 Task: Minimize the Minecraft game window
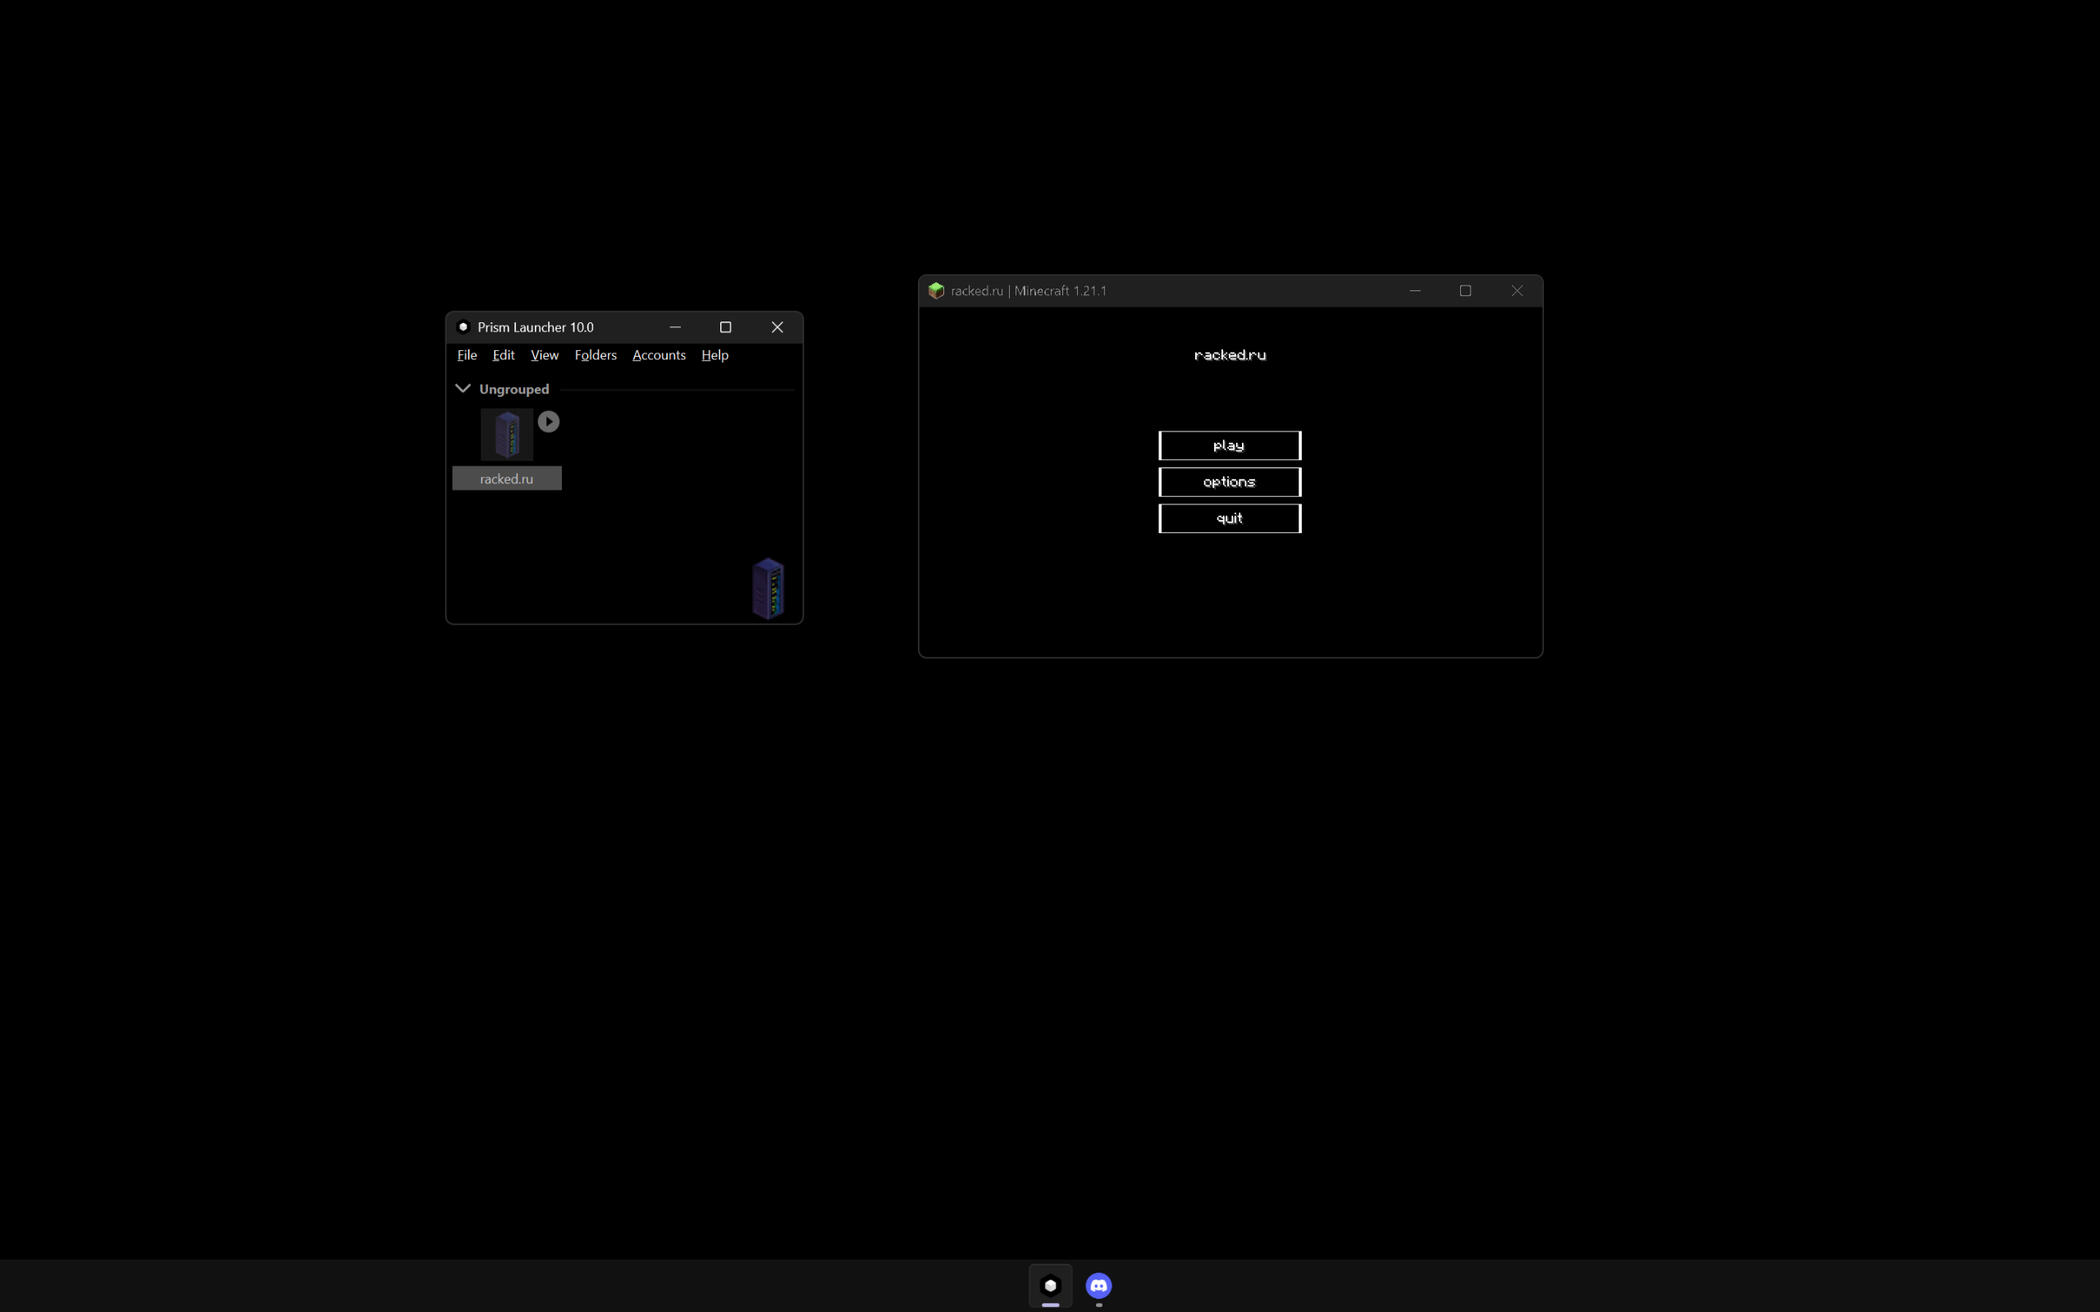[x=1414, y=291]
